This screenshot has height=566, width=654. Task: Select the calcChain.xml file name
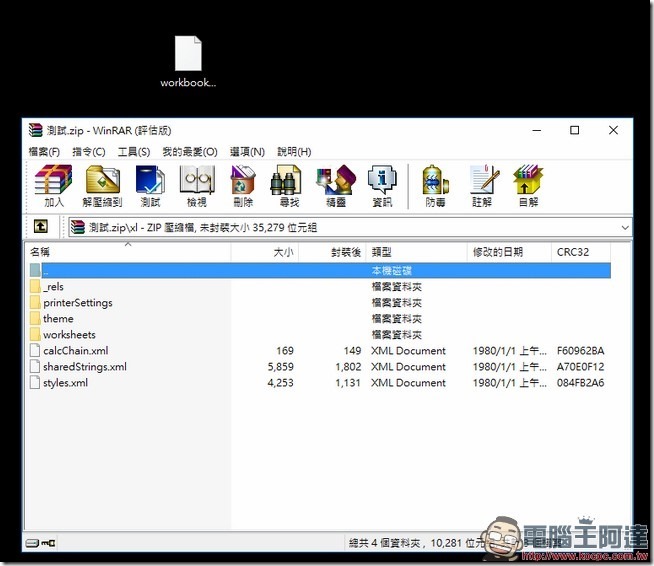click(x=75, y=350)
